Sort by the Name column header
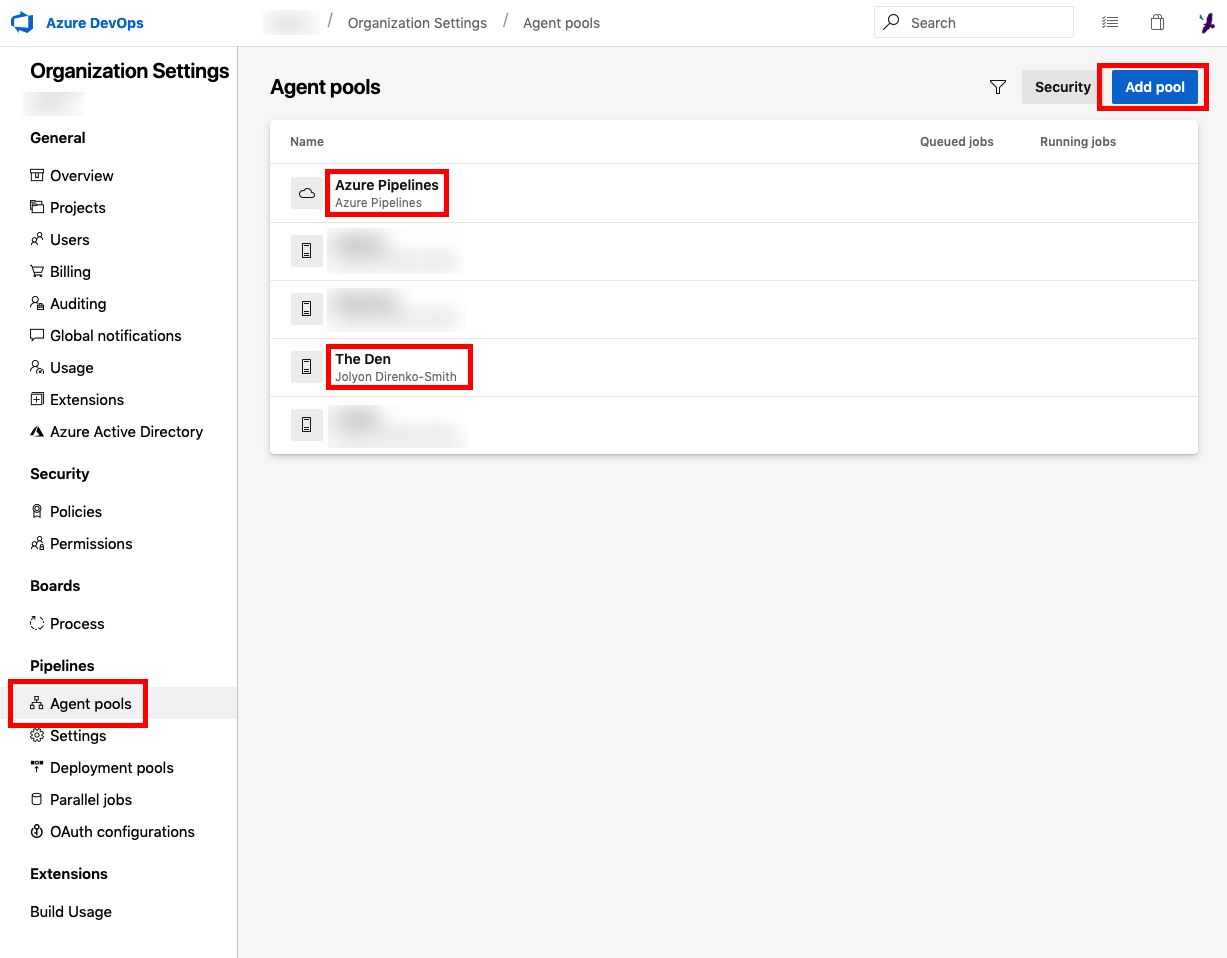The height and width of the screenshot is (958, 1227). point(307,142)
